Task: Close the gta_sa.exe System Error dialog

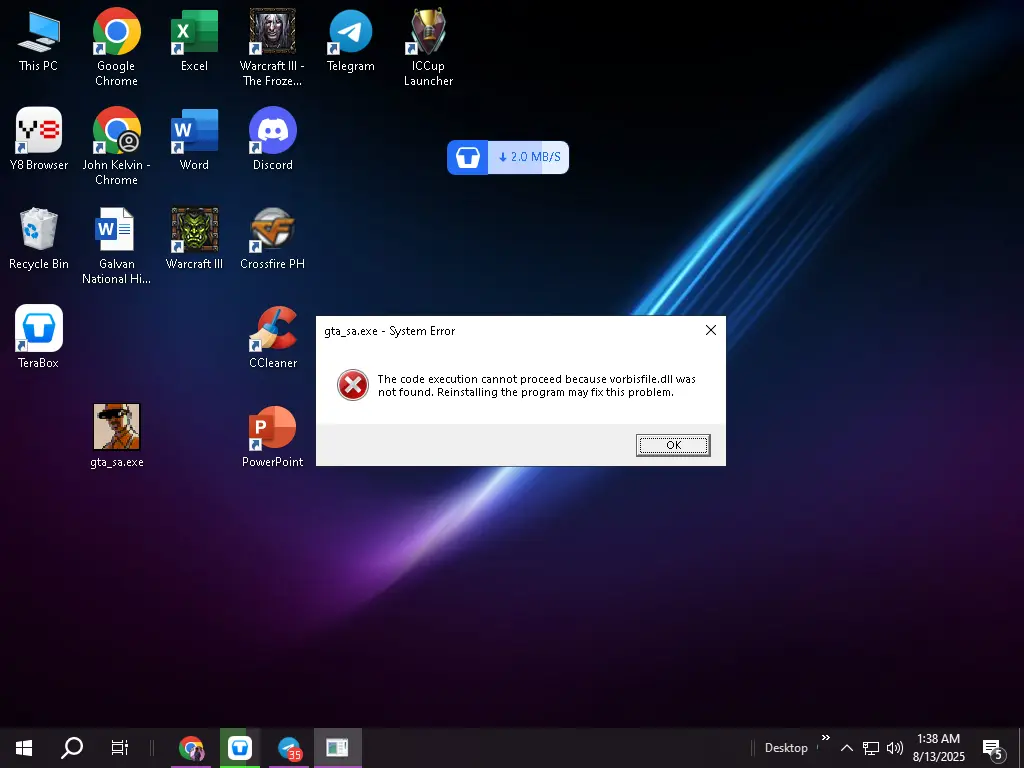Action: (x=711, y=330)
